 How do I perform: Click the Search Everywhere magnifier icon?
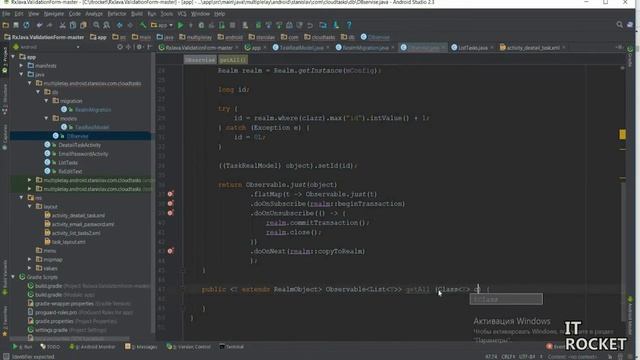(x=620, y=25)
